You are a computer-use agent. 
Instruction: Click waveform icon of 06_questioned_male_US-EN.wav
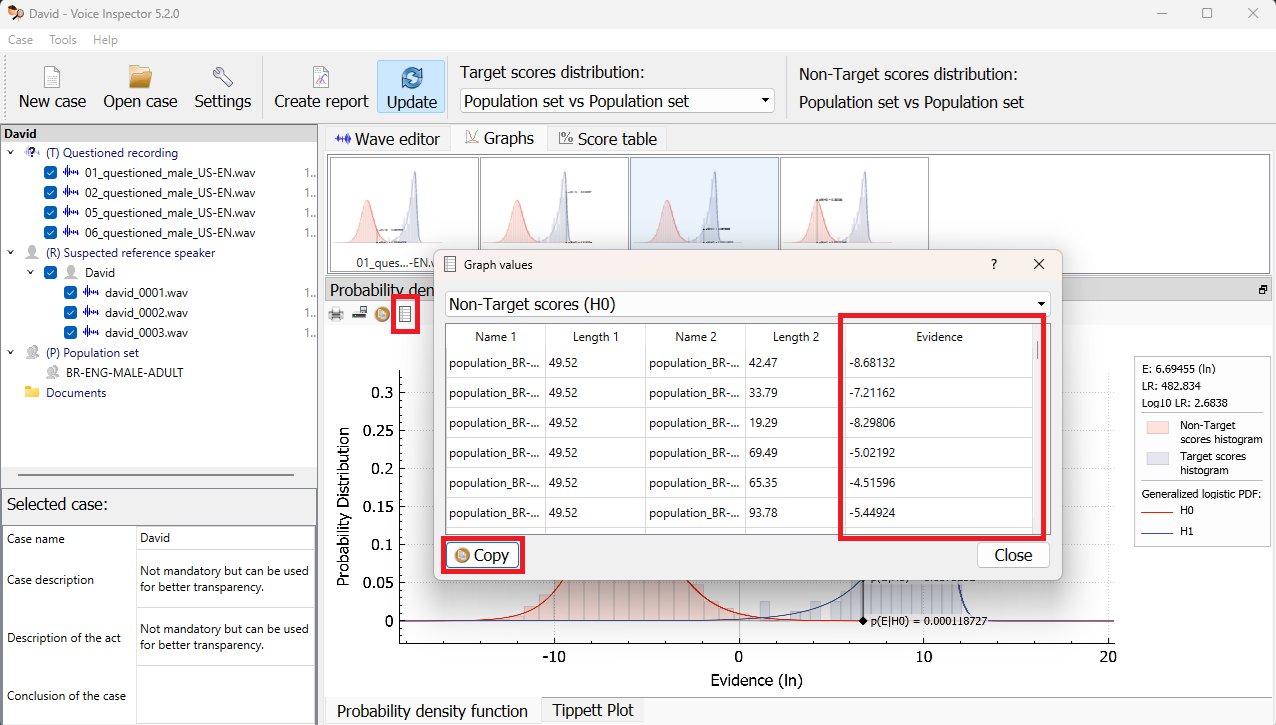point(72,233)
